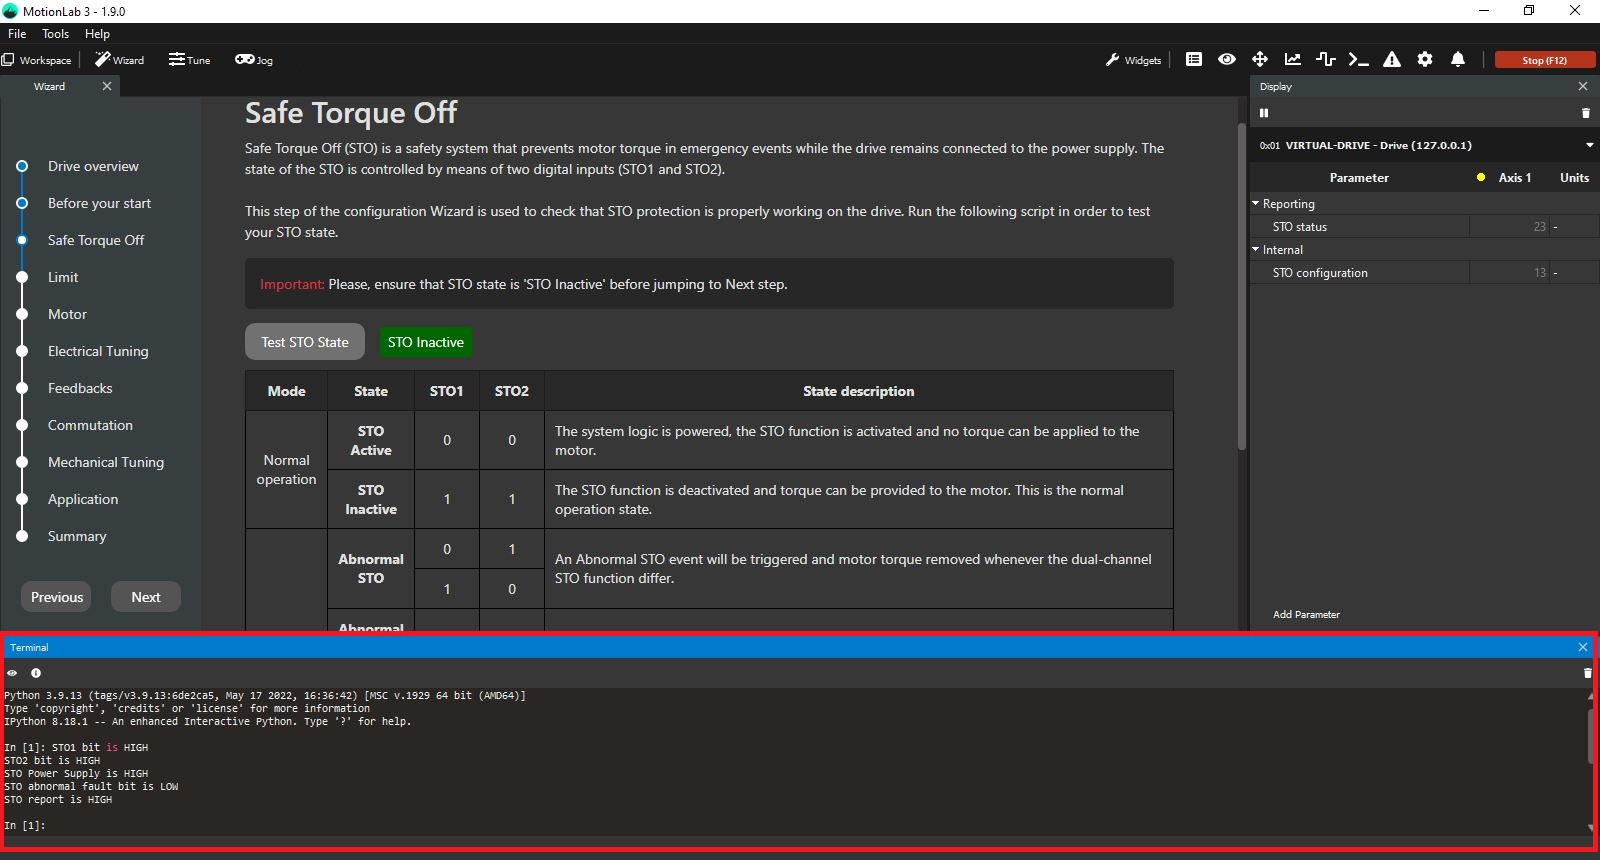Click the warning triangle icon in toolbar
This screenshot has width=1600, height=860.
point(1391,60)
